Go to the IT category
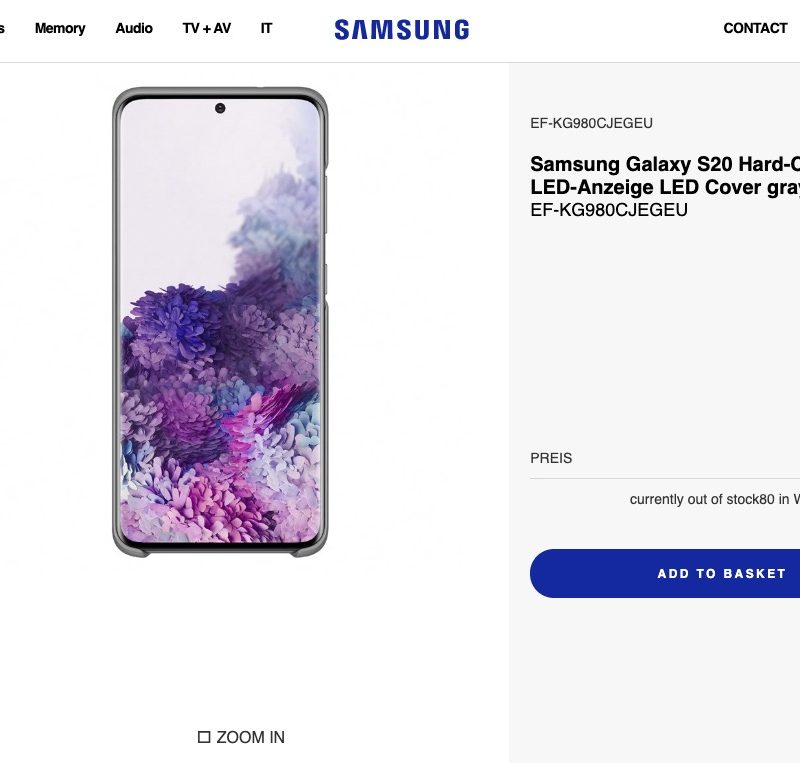Image resolution: width=800 pixels, height=774 pixels. 266,28
